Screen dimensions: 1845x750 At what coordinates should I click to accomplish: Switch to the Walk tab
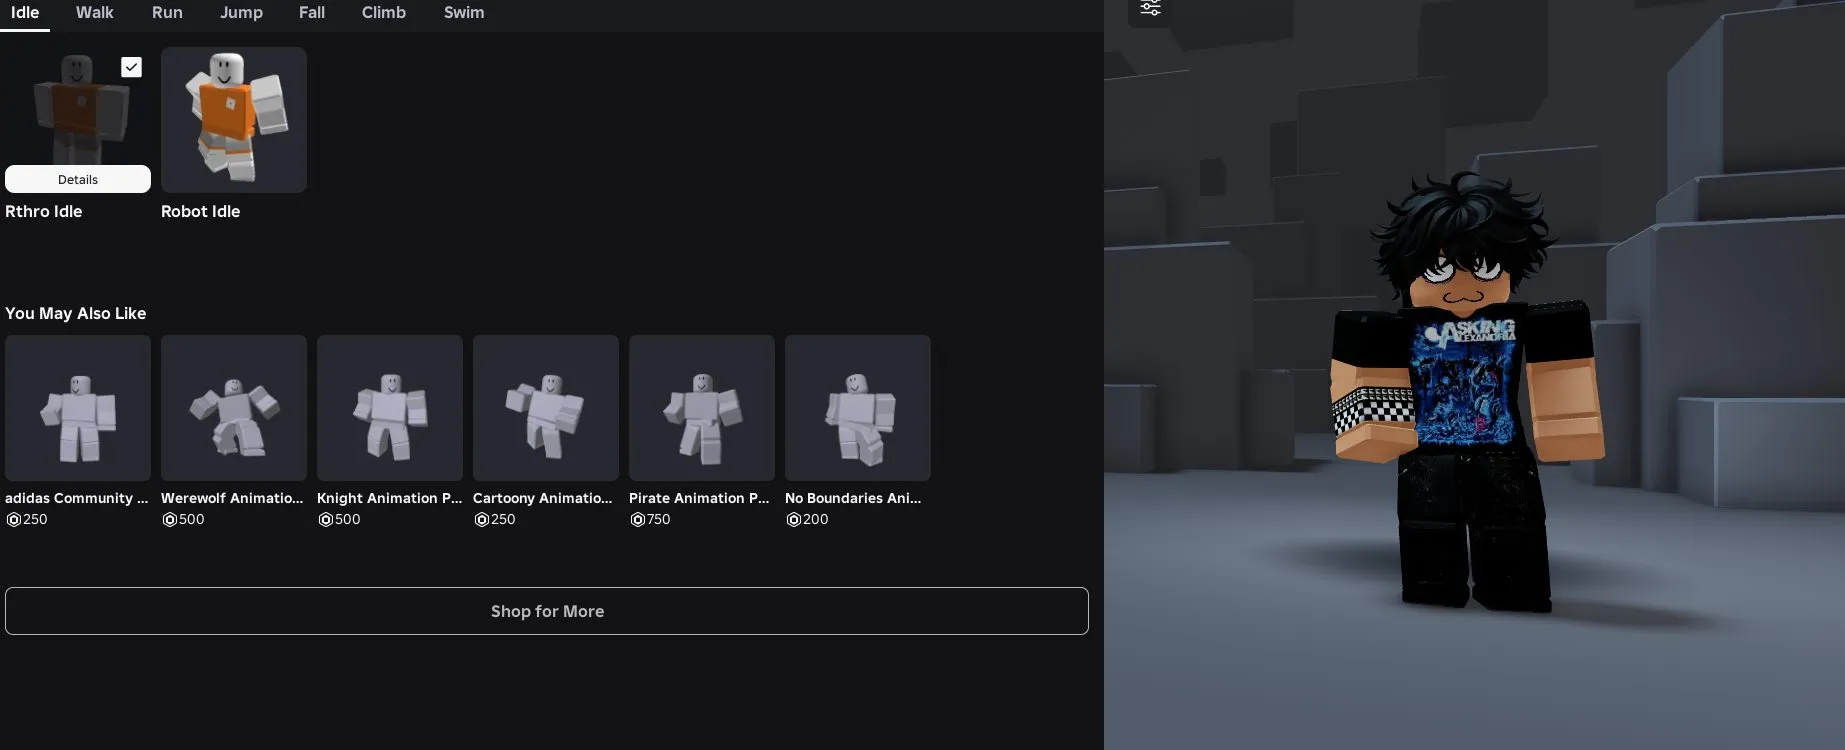pos(94,13)
